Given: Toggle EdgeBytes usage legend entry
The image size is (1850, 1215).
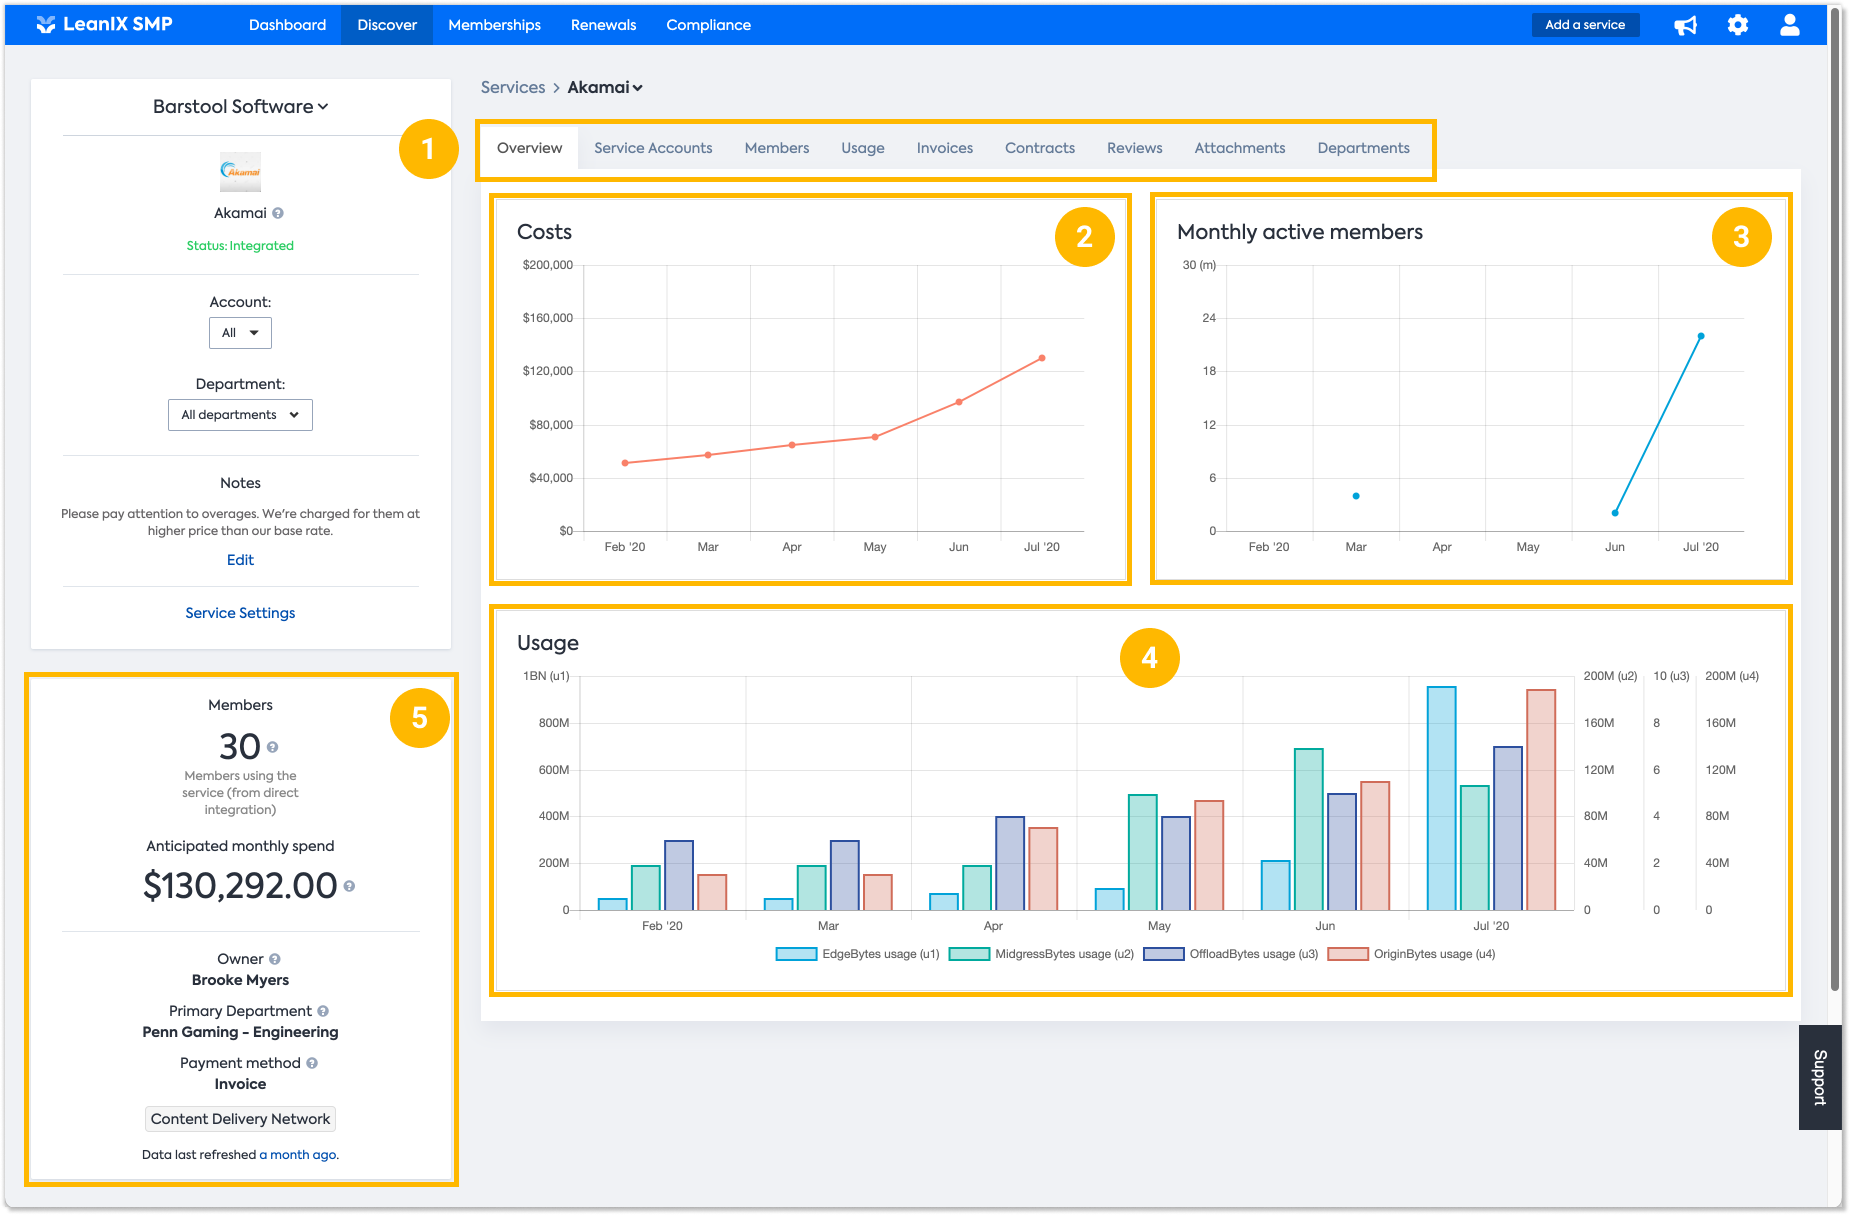Looking at the screenshot, I should click(858, 954).
